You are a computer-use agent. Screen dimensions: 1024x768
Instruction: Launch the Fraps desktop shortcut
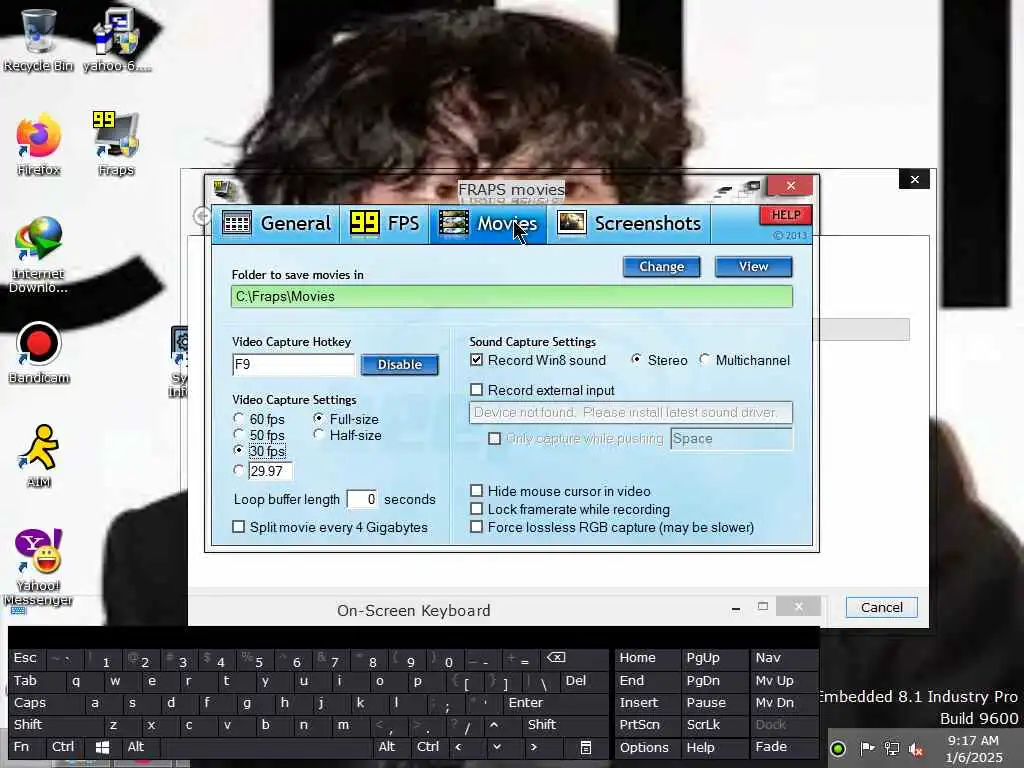point(116,145)
